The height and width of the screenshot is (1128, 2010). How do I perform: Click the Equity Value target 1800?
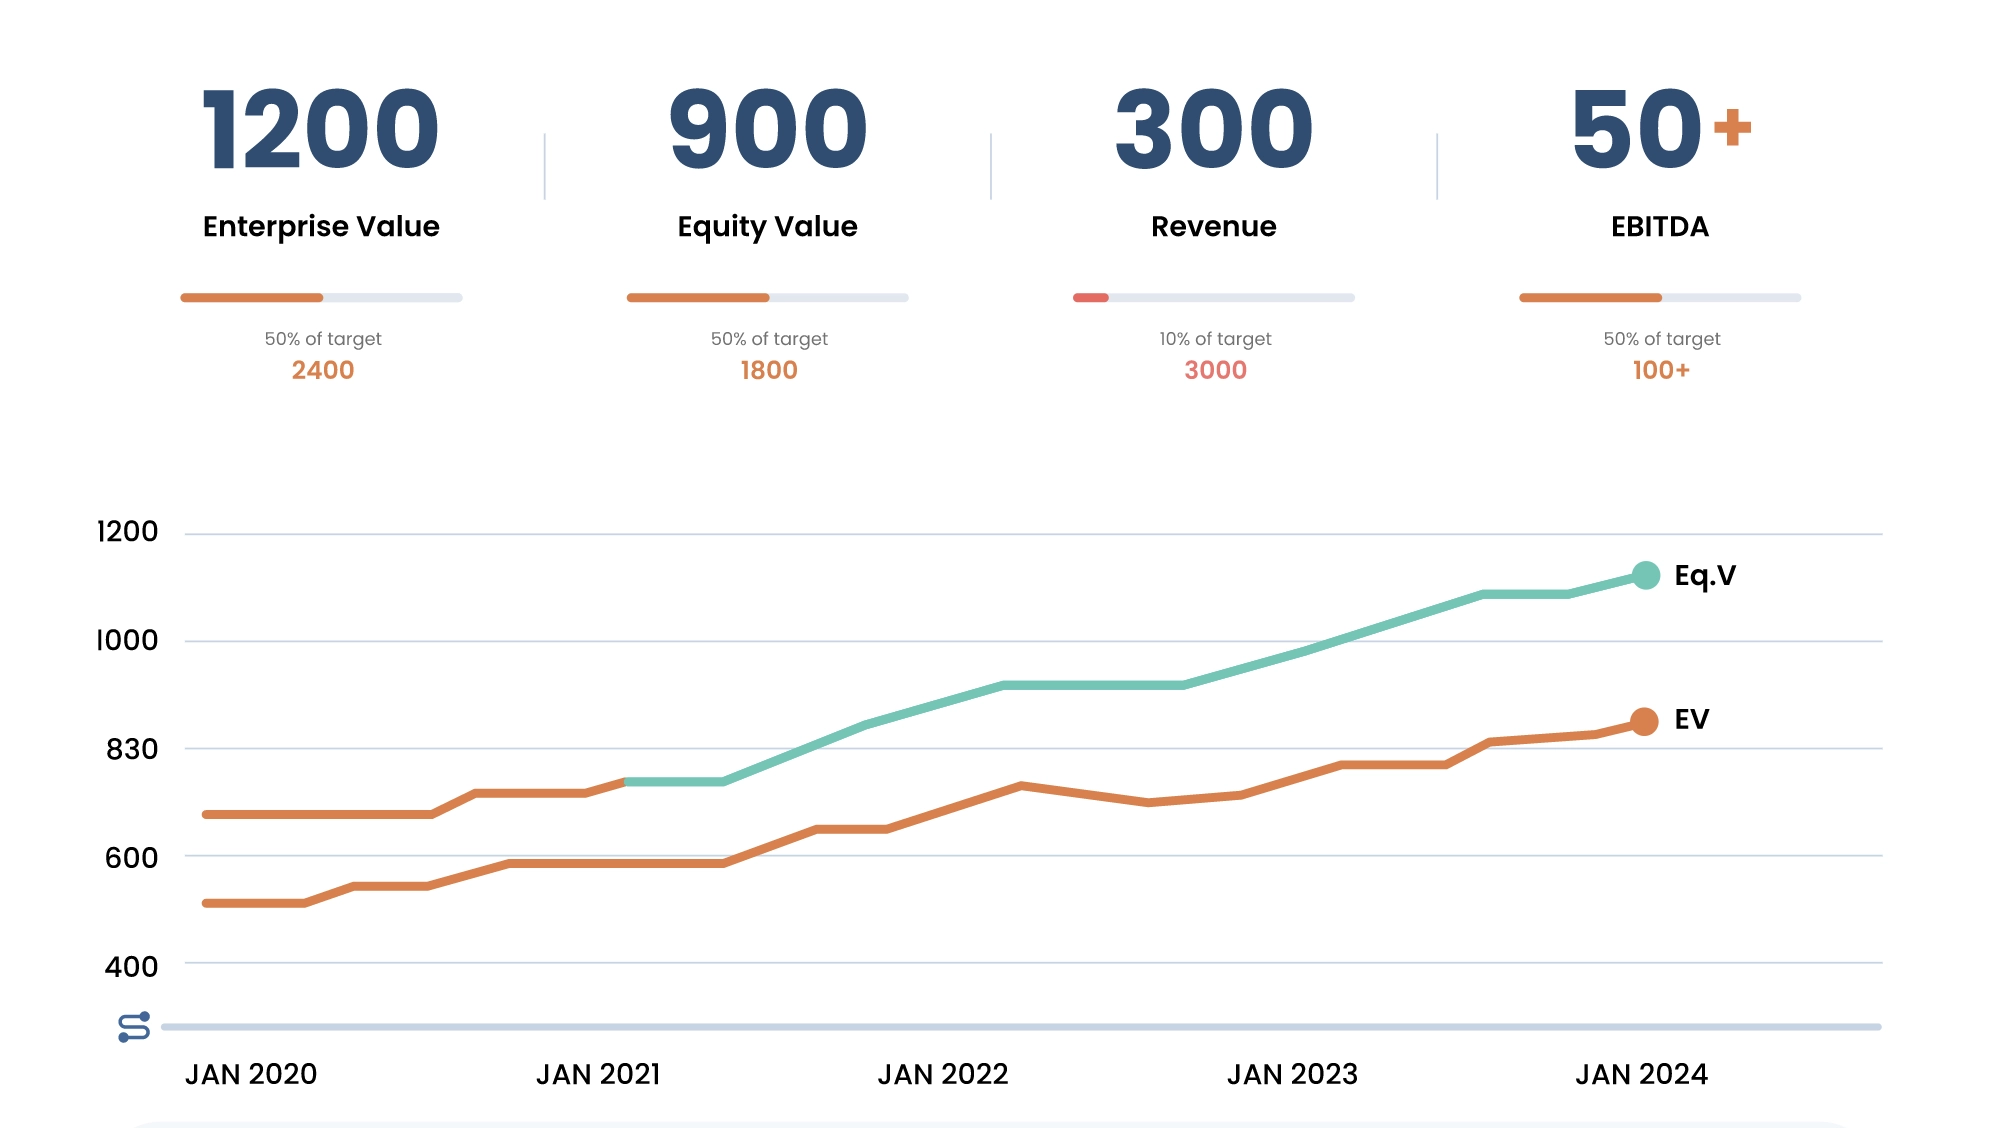pyautogui.click(x=768, y=370)
